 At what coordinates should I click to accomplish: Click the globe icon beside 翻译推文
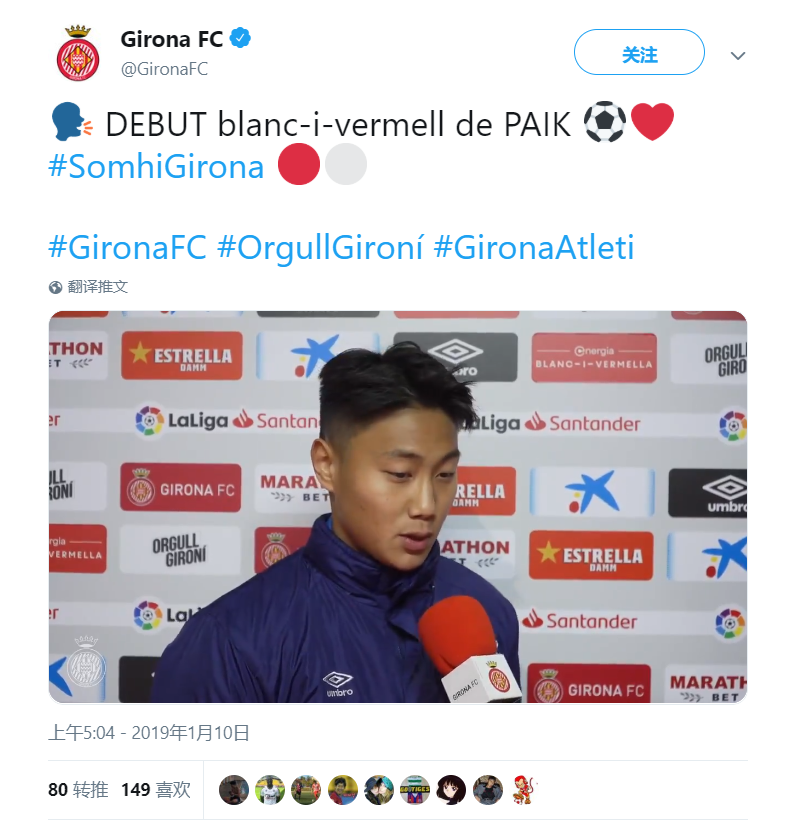tap(56, 287)
